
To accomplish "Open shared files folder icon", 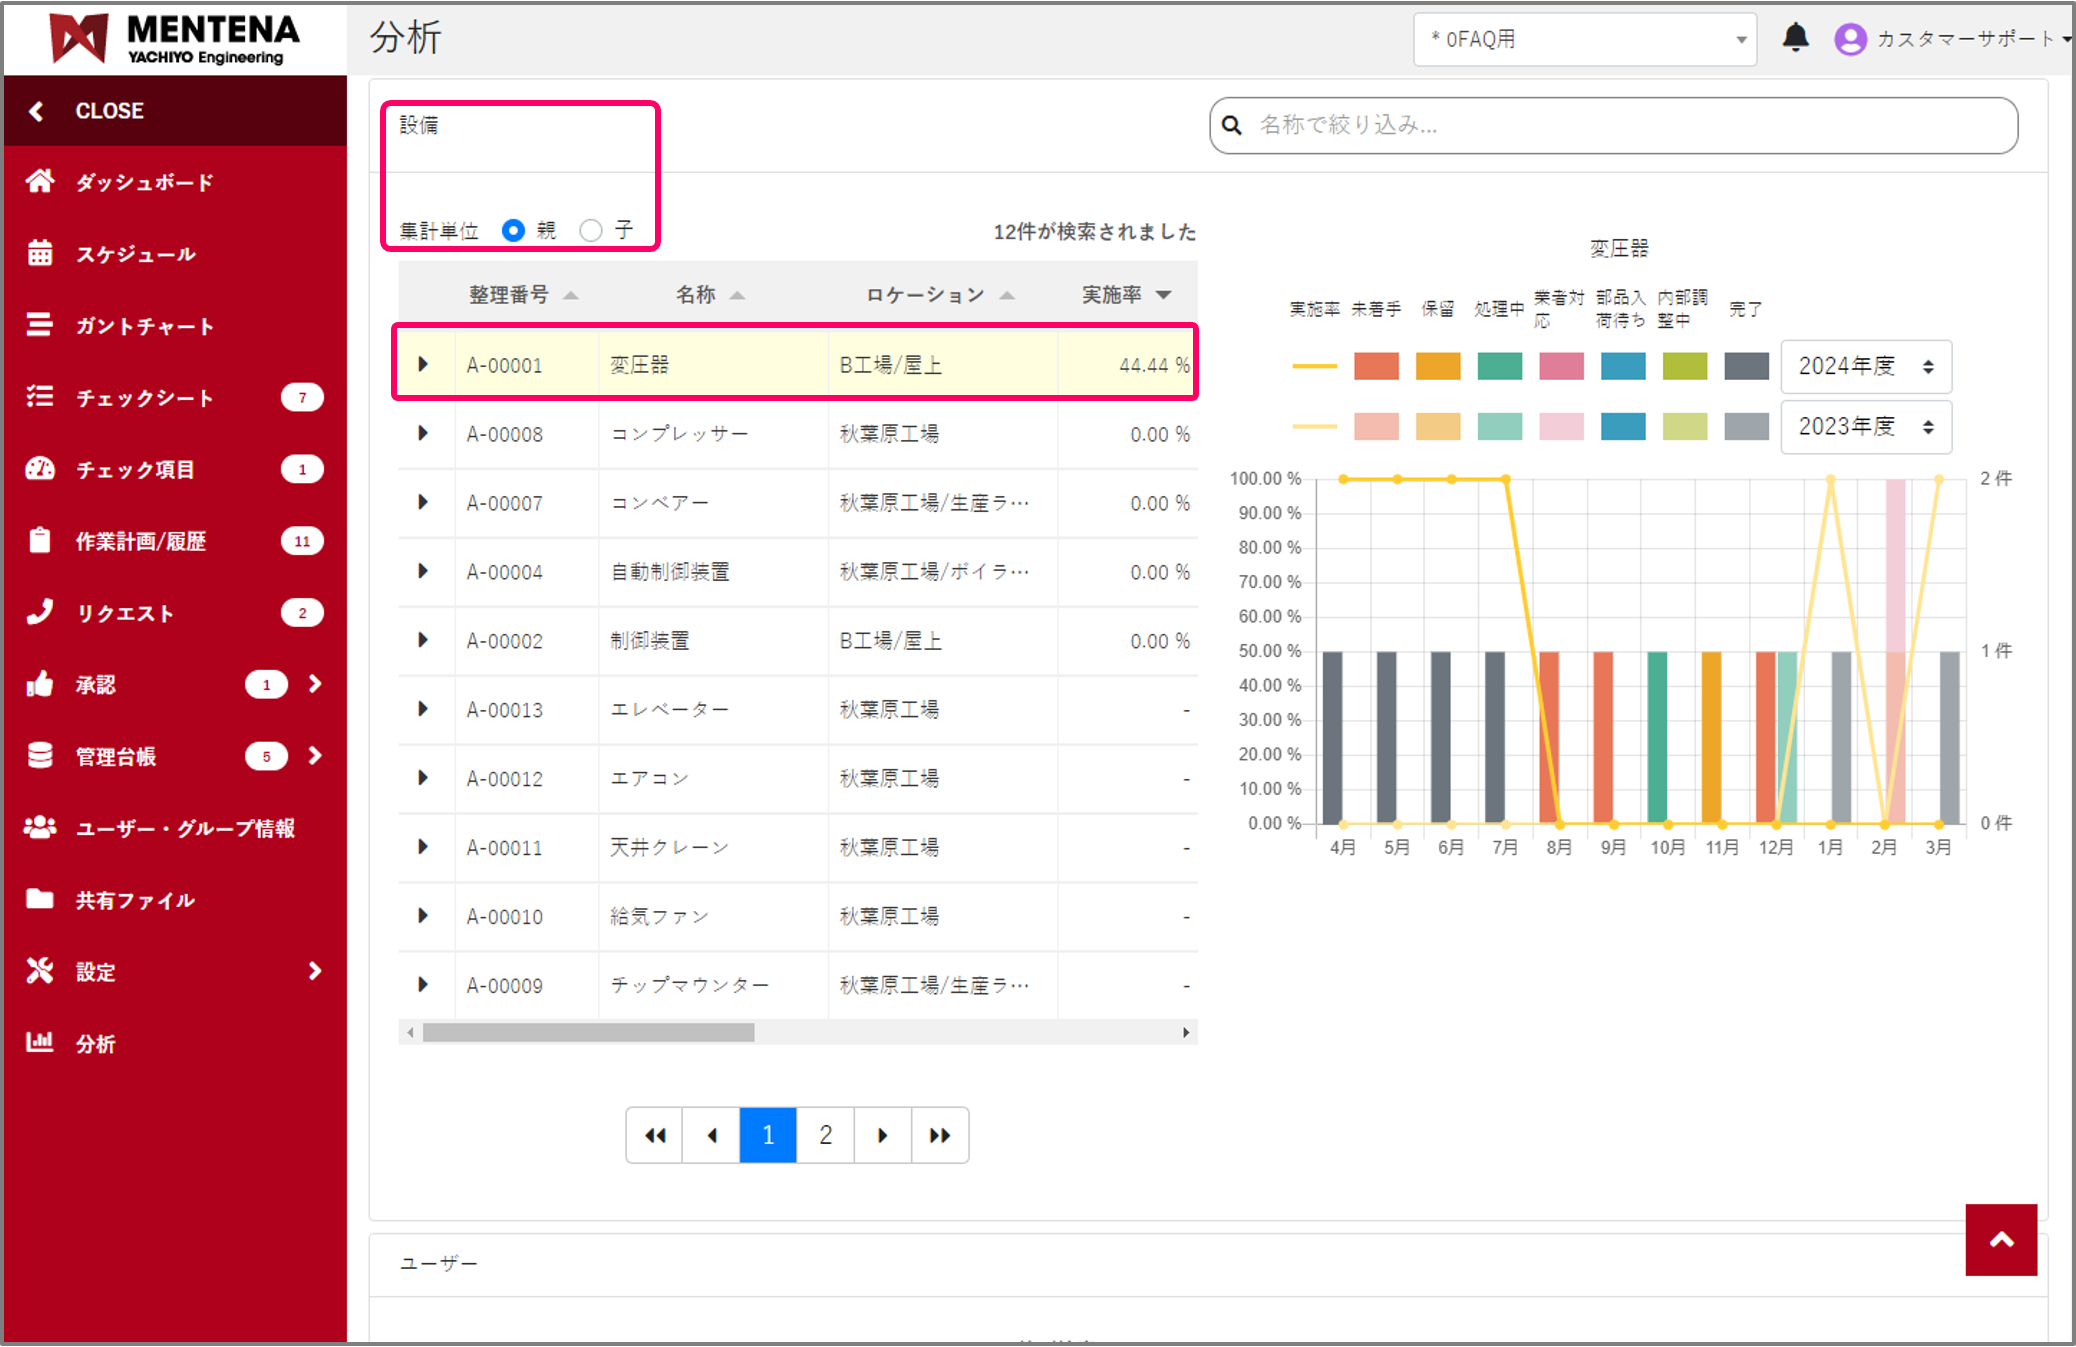I will [40, 899].
